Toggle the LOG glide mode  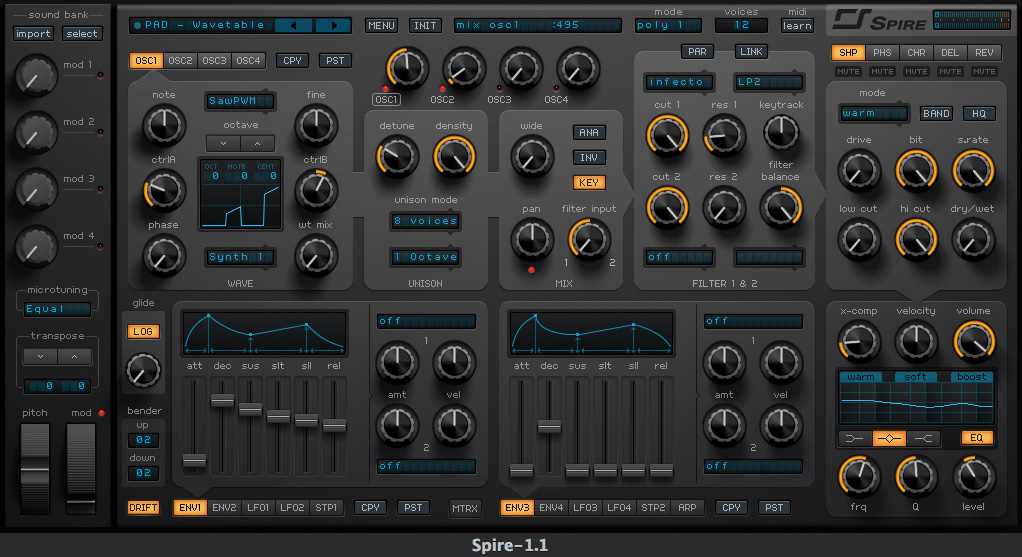(x=143, y=332)
